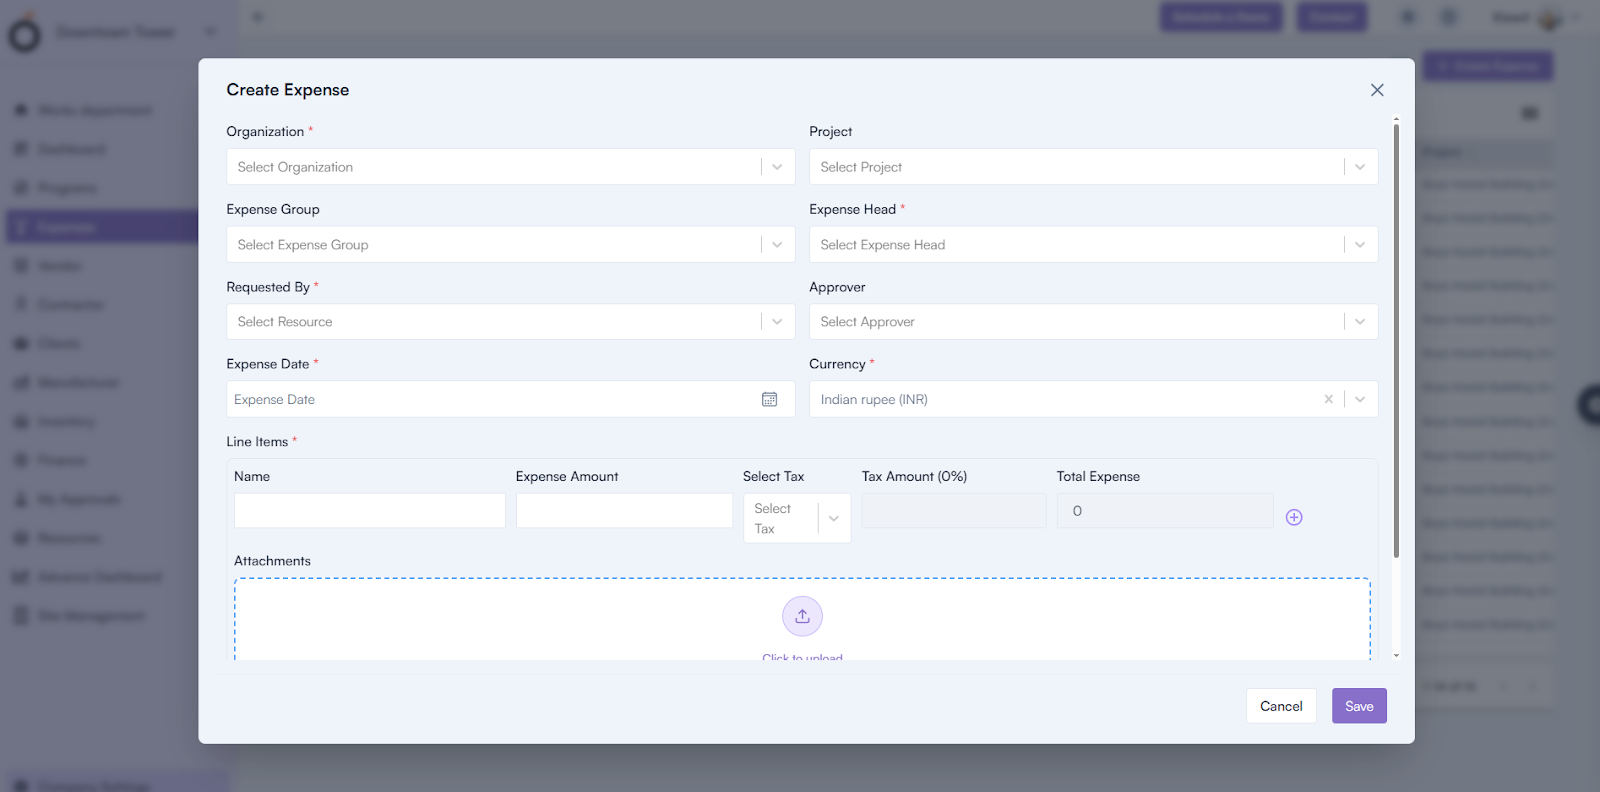Screen dimensions: 1600x792
Task: Click scroll down arrow of dialog scrollbar
Action: (1396, 655)
